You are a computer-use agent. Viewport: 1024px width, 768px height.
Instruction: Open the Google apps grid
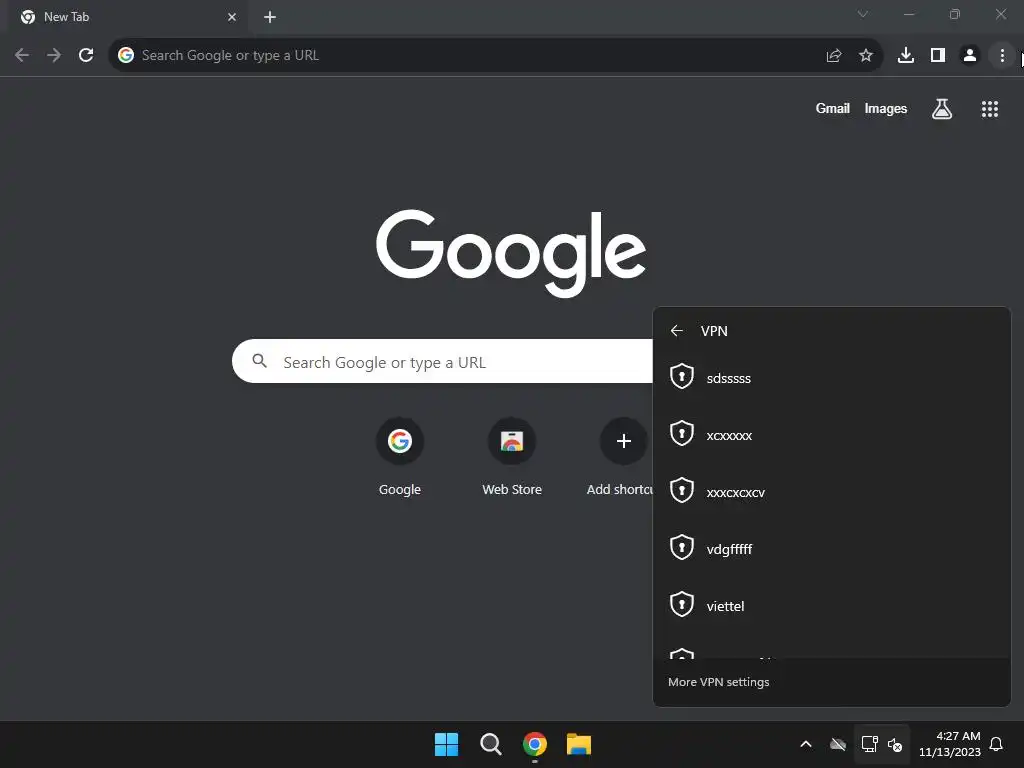[x=990, y=109]
